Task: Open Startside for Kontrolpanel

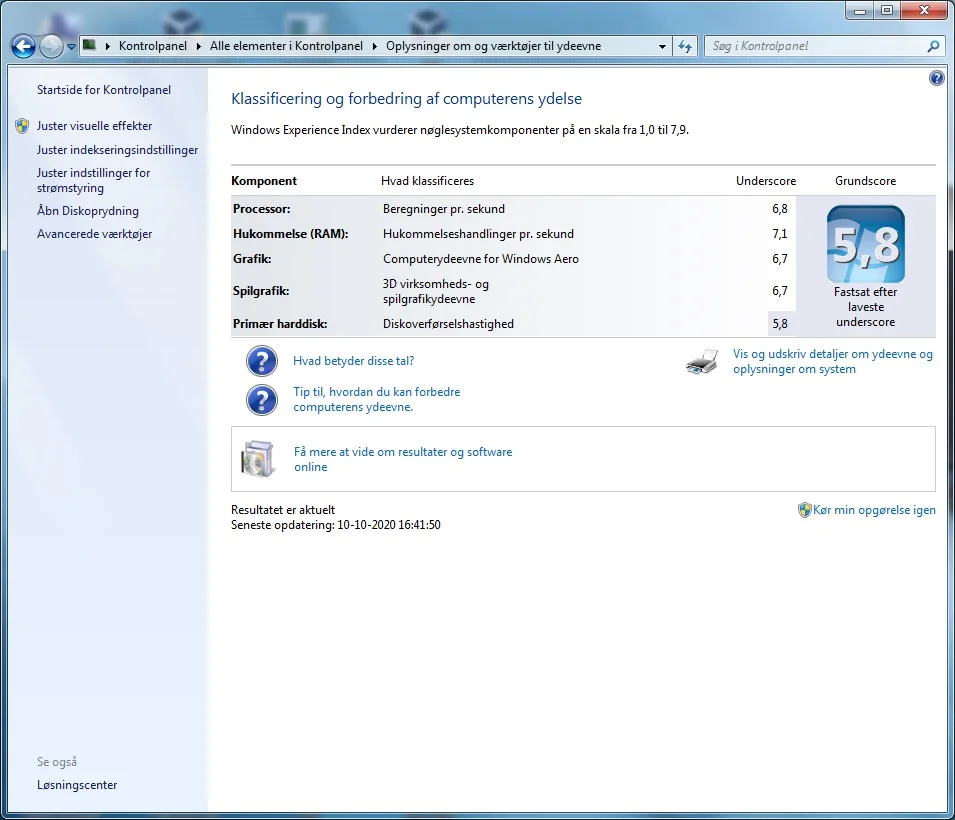Action: 104,90
